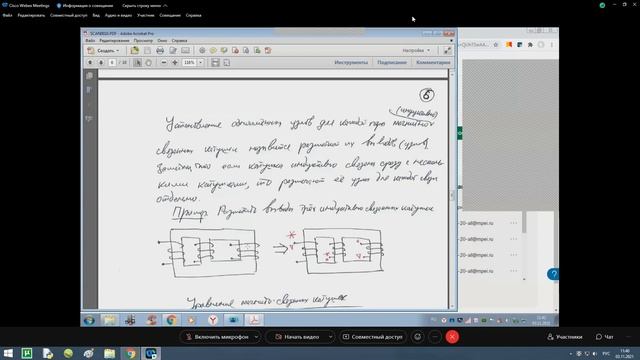Viewport: 640px width, 360px height.
Task: Open Acrobat Настройка dropdown
Action: (416, 51)
